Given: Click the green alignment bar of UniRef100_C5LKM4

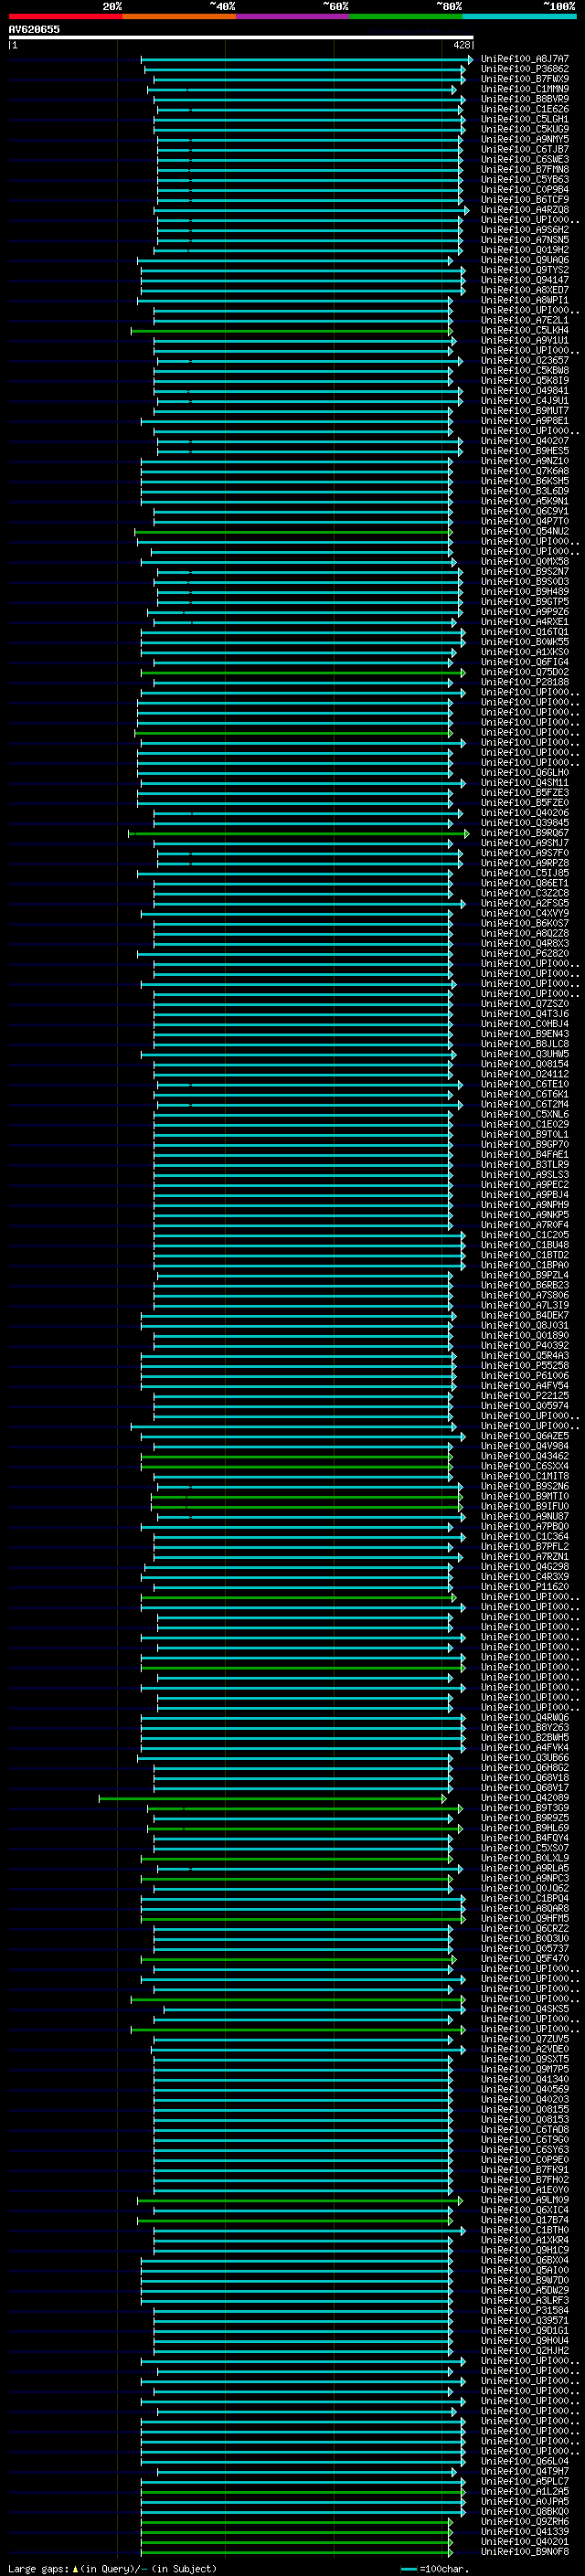Looking at the screenshot, I should tap(291, 331).
